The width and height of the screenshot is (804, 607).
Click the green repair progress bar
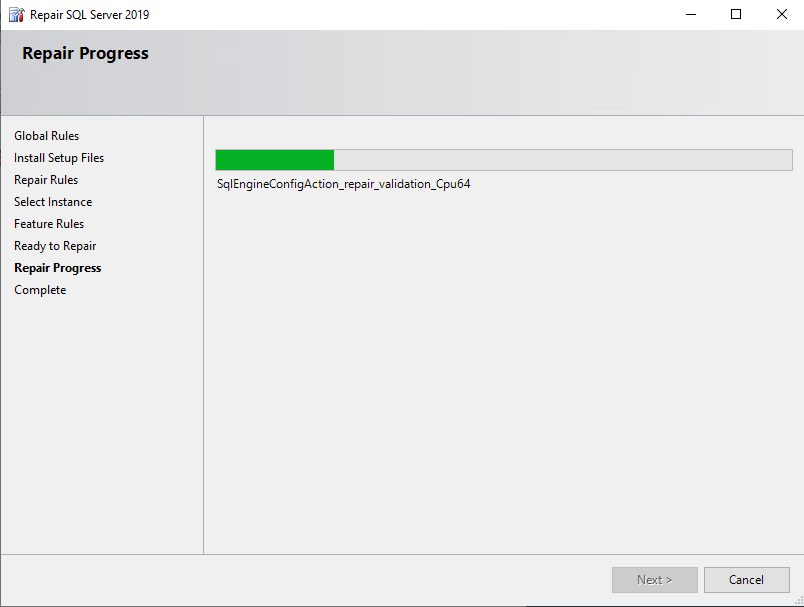tap(504, 160)
